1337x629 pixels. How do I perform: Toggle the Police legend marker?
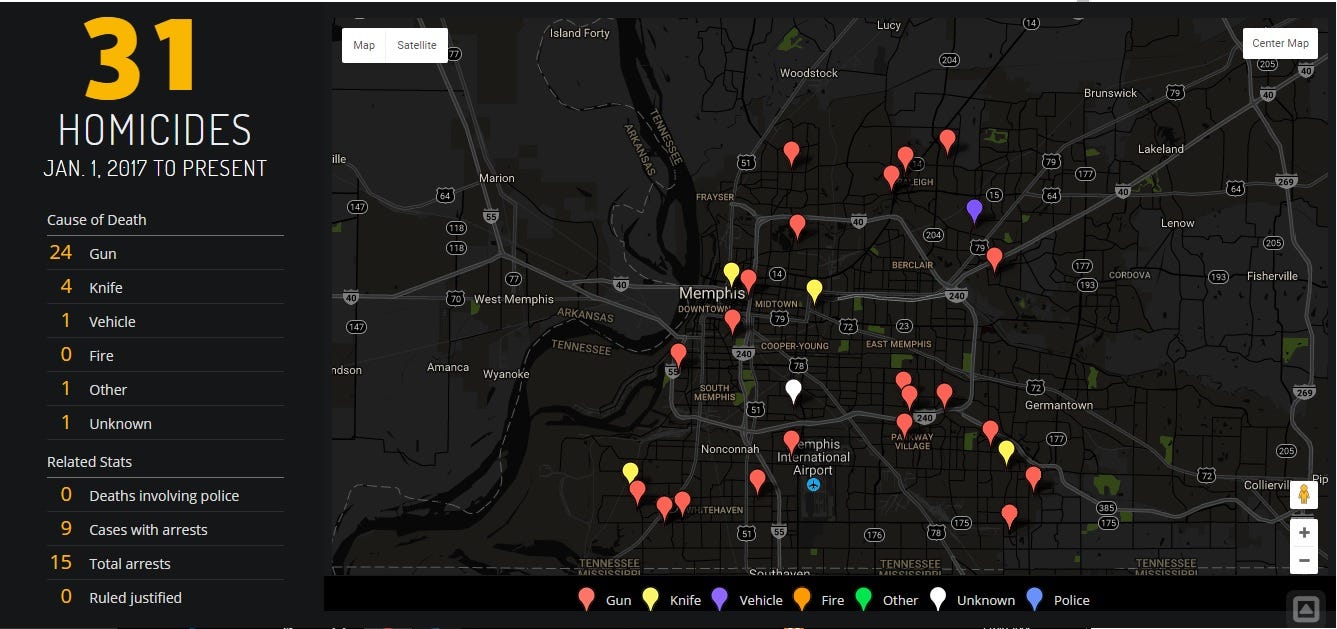pyautogui.click(x=1035, y=599)
